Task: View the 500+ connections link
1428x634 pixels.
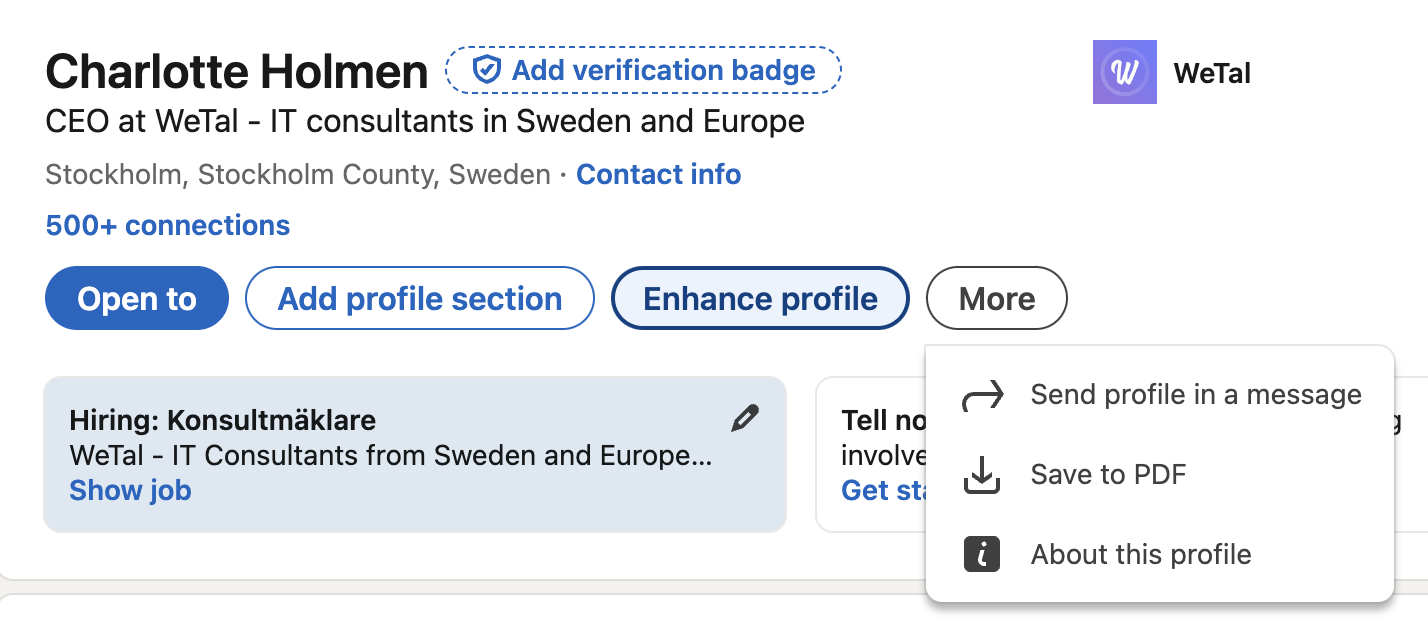Action: [x=168, y=225]
